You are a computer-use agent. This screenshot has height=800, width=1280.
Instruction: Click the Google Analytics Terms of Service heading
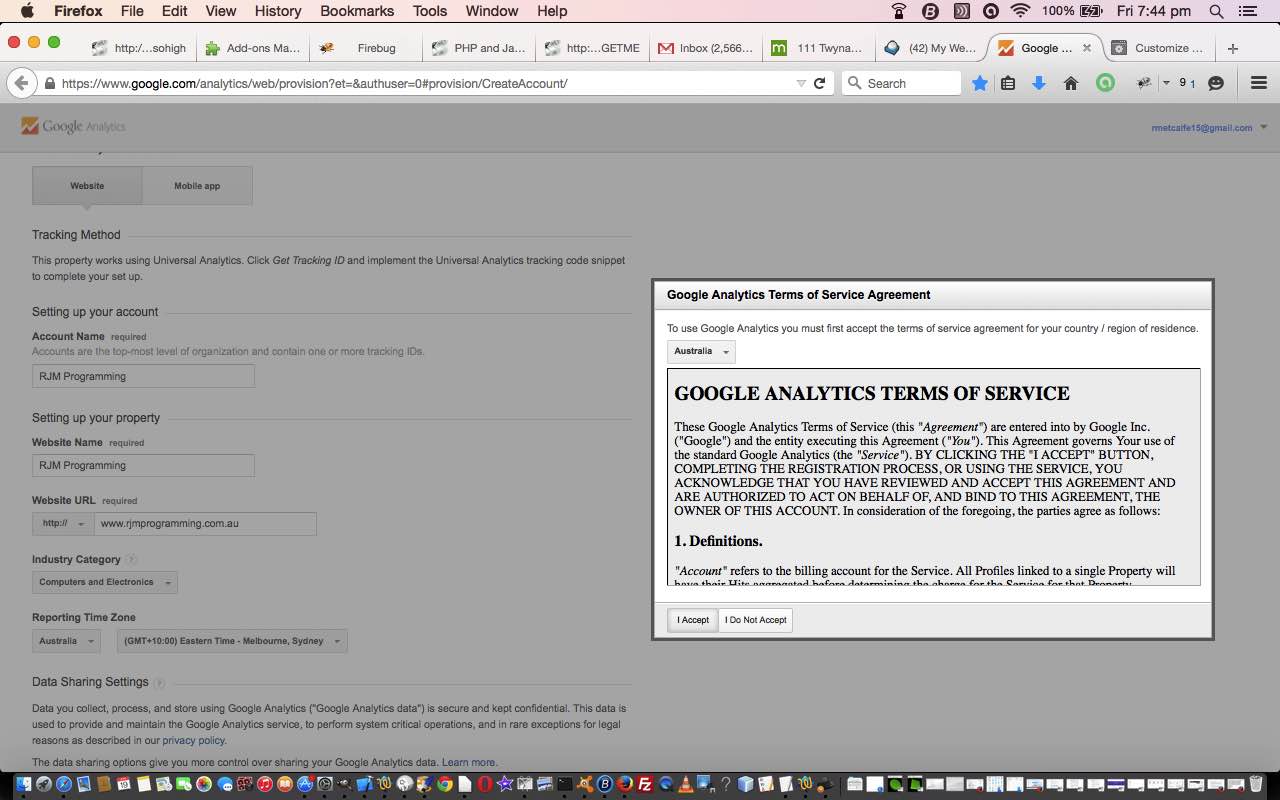point(872,394)
